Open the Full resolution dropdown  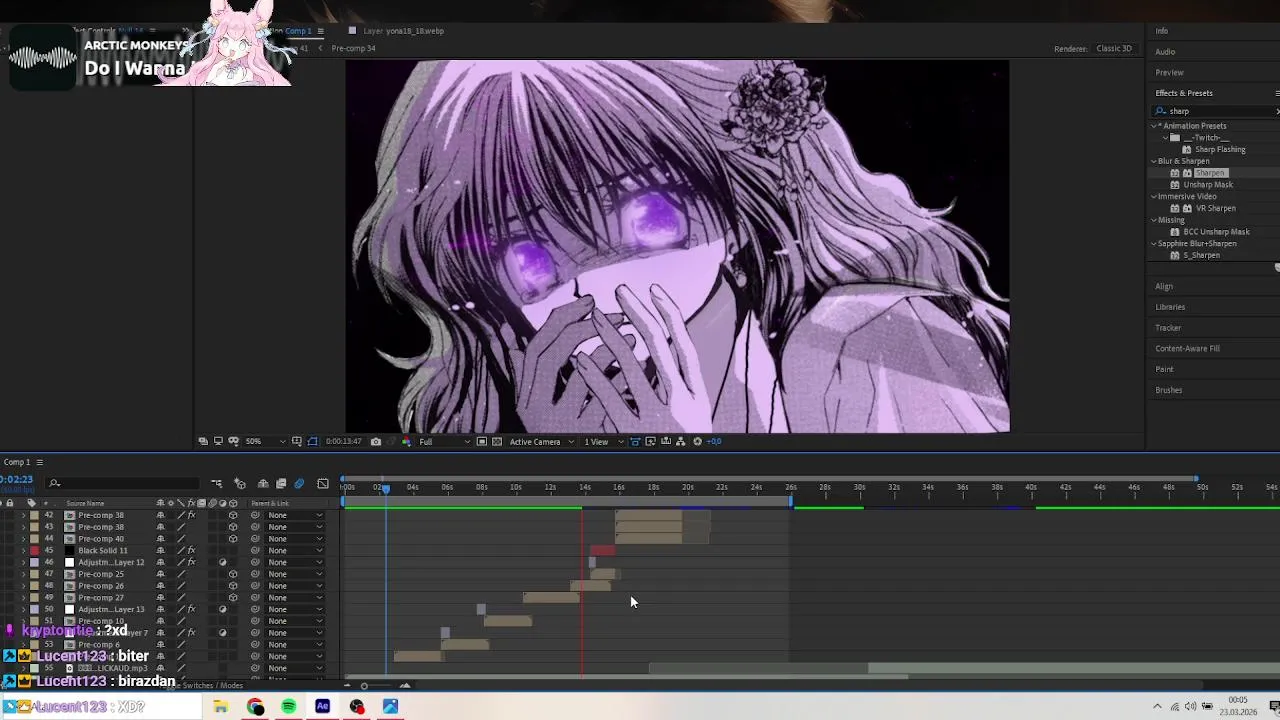443,441
